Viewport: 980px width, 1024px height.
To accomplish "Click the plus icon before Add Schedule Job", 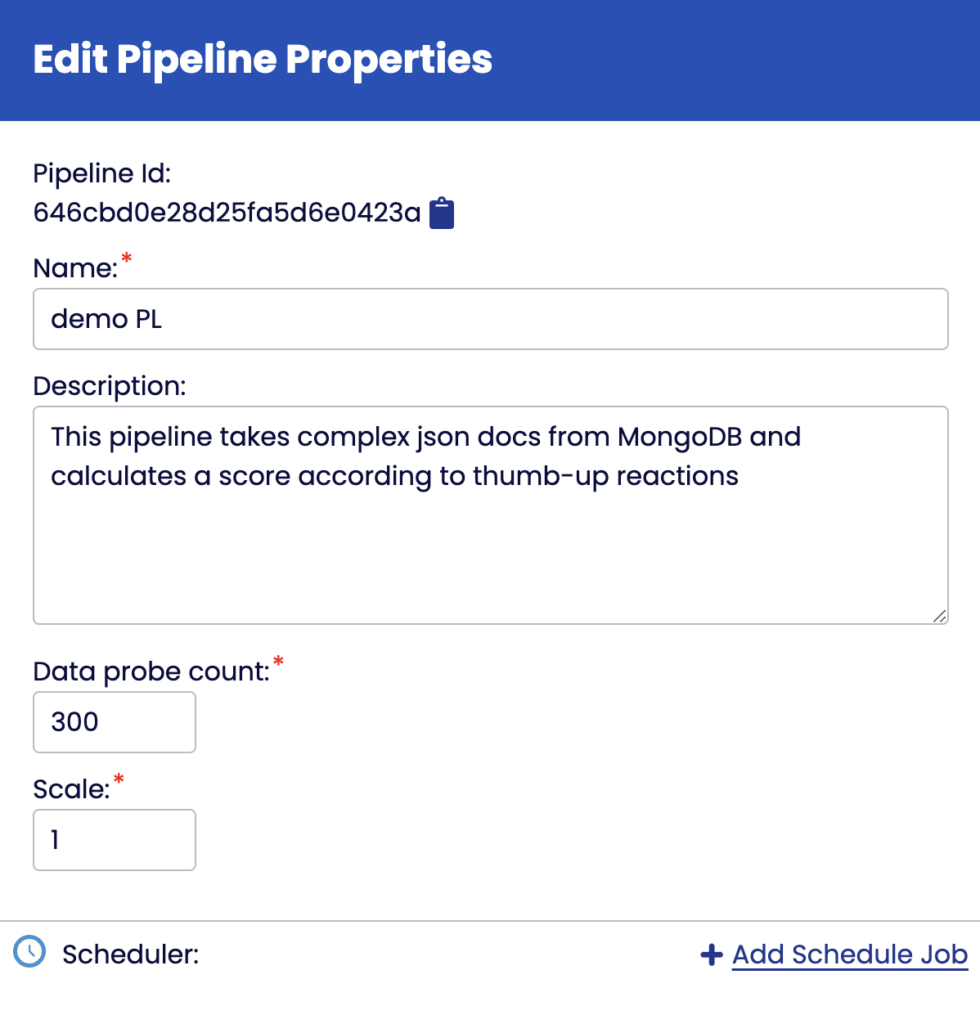I will (x=712, y=955).
